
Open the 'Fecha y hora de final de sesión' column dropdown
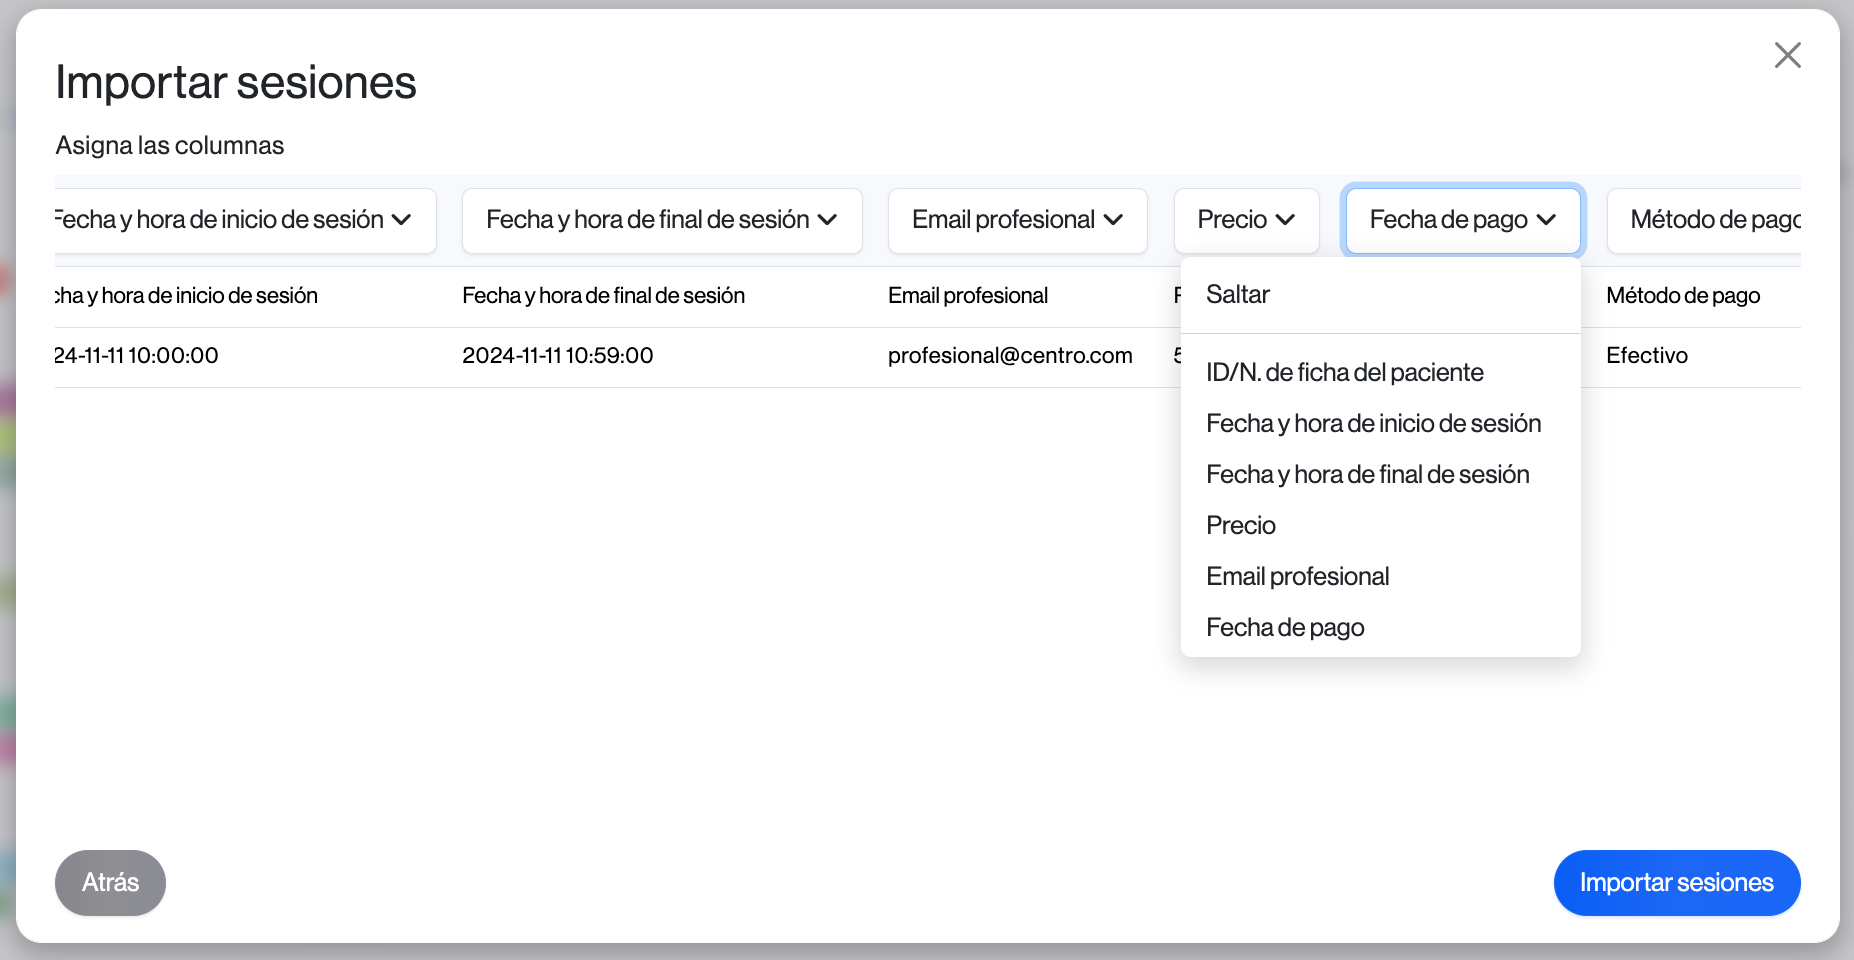661,220
